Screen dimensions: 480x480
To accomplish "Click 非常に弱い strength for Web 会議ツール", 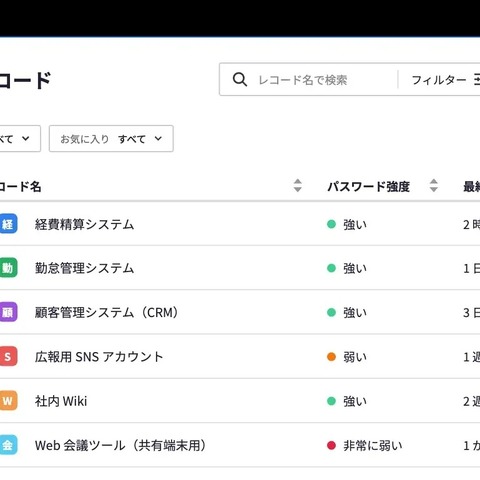I will coord(365,445).
